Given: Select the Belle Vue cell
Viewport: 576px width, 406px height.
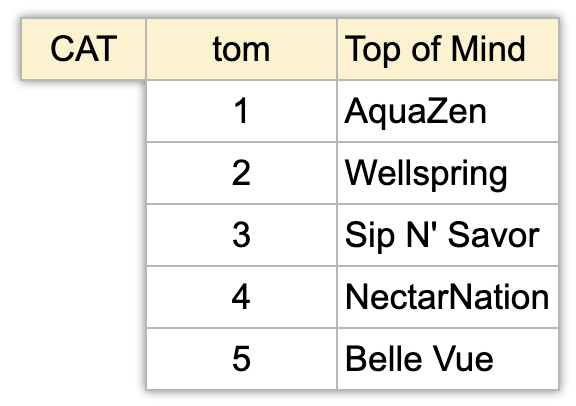Looking at the screenshot, I should (x=448, y=359).
